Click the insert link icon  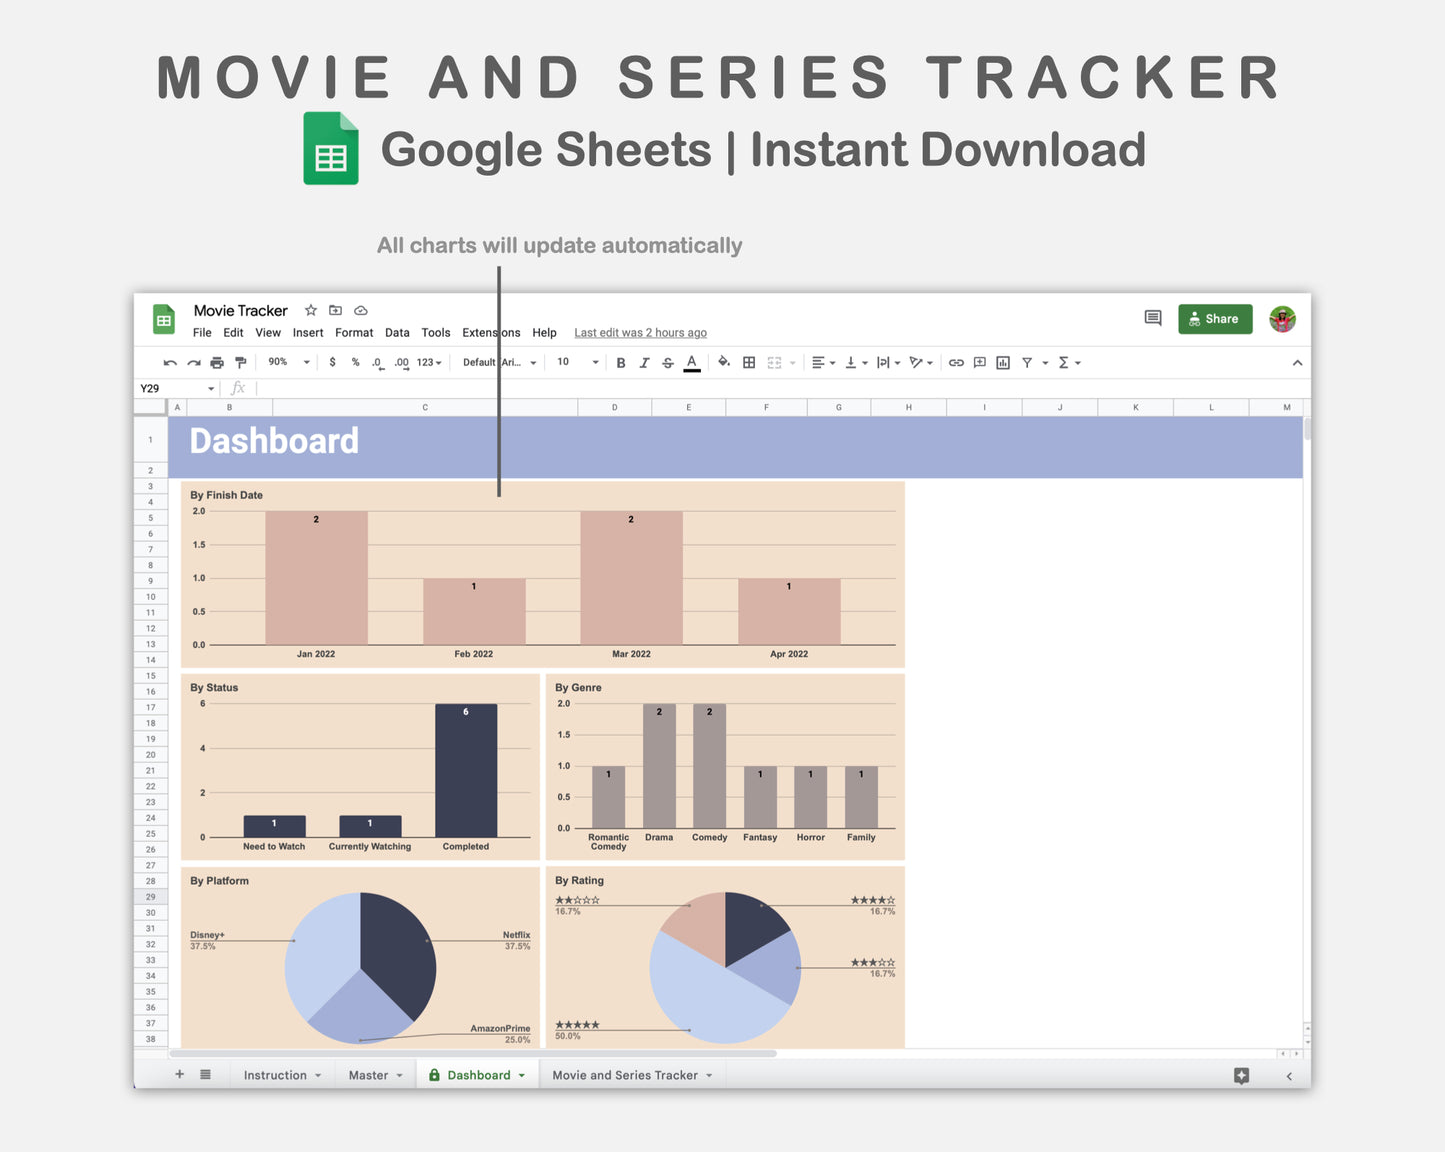coord(956,363)
